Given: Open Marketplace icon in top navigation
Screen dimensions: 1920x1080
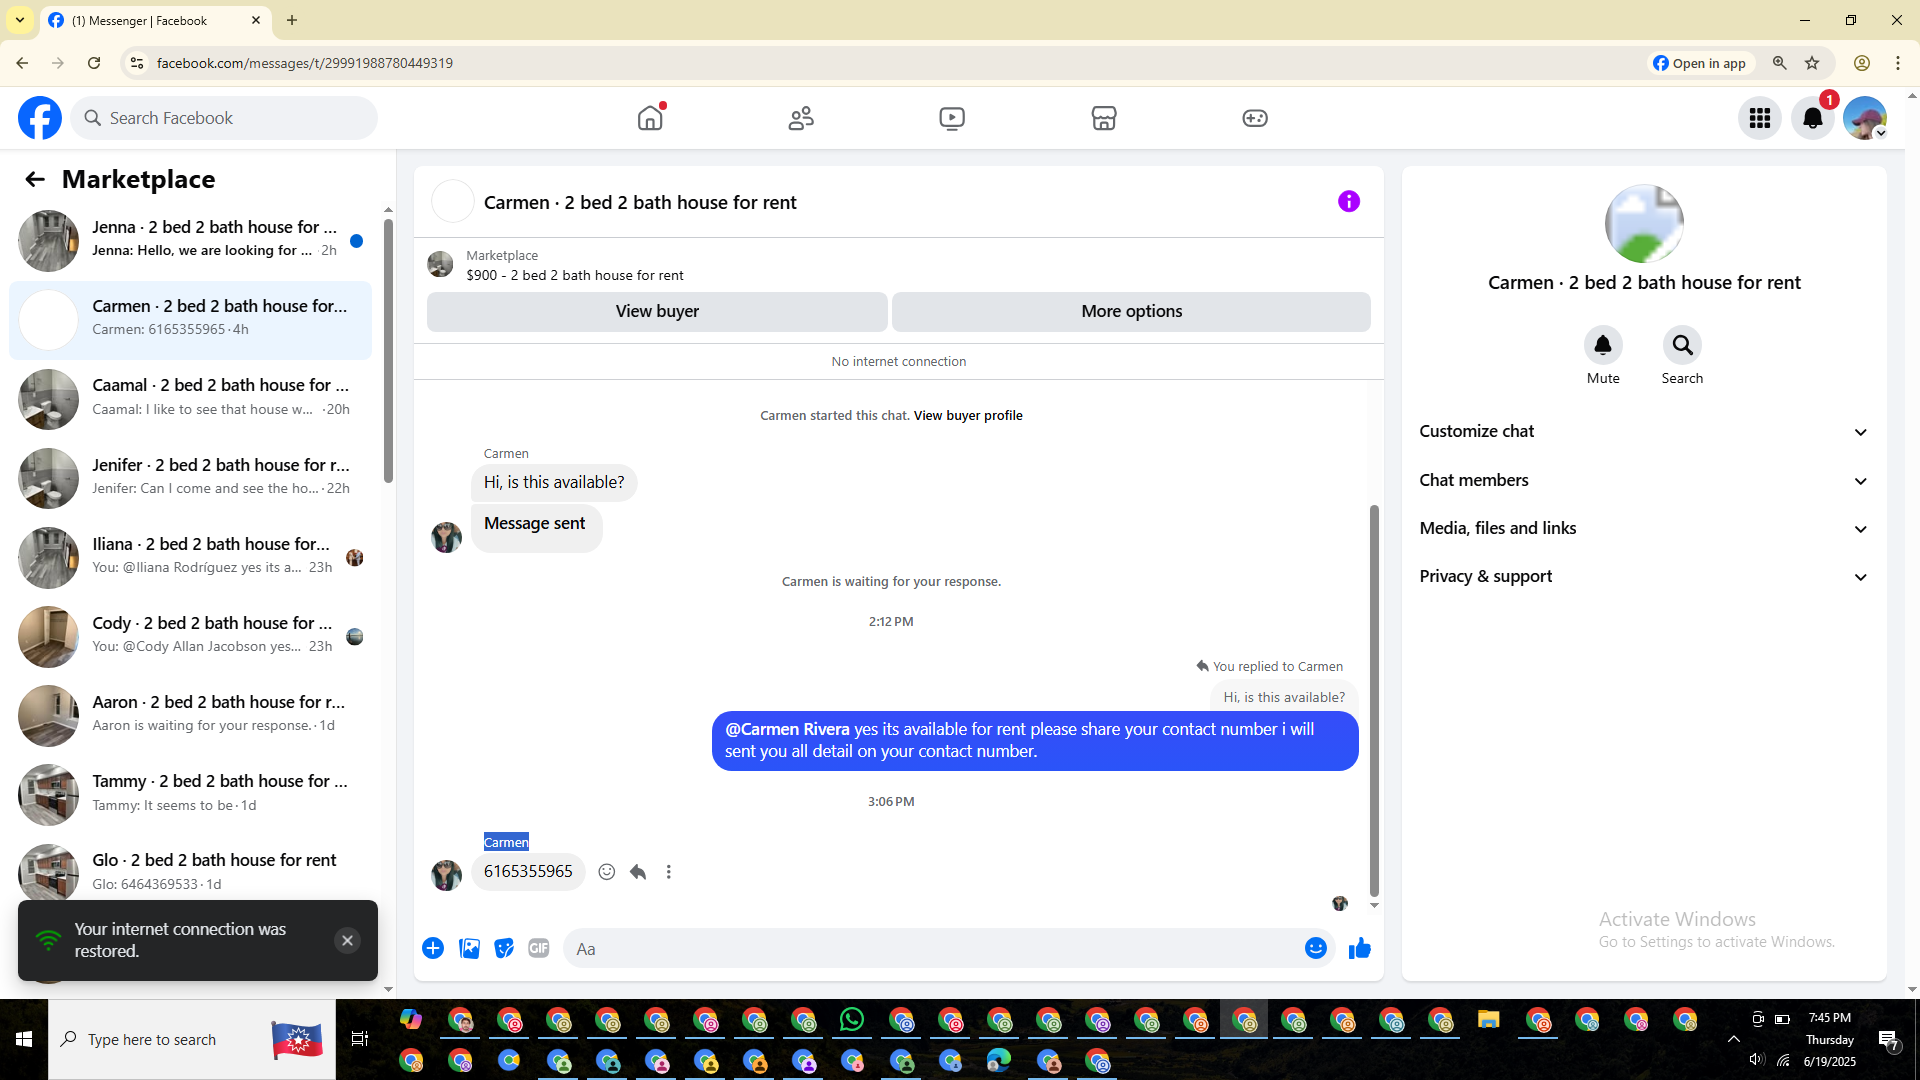Looking at the screenshot, I should pyautogui.click(x=1104, y=118).
